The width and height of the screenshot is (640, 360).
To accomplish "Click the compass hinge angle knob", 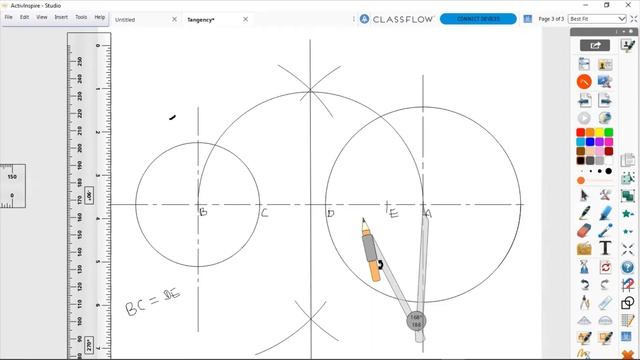I will click(x=416, y=321).
